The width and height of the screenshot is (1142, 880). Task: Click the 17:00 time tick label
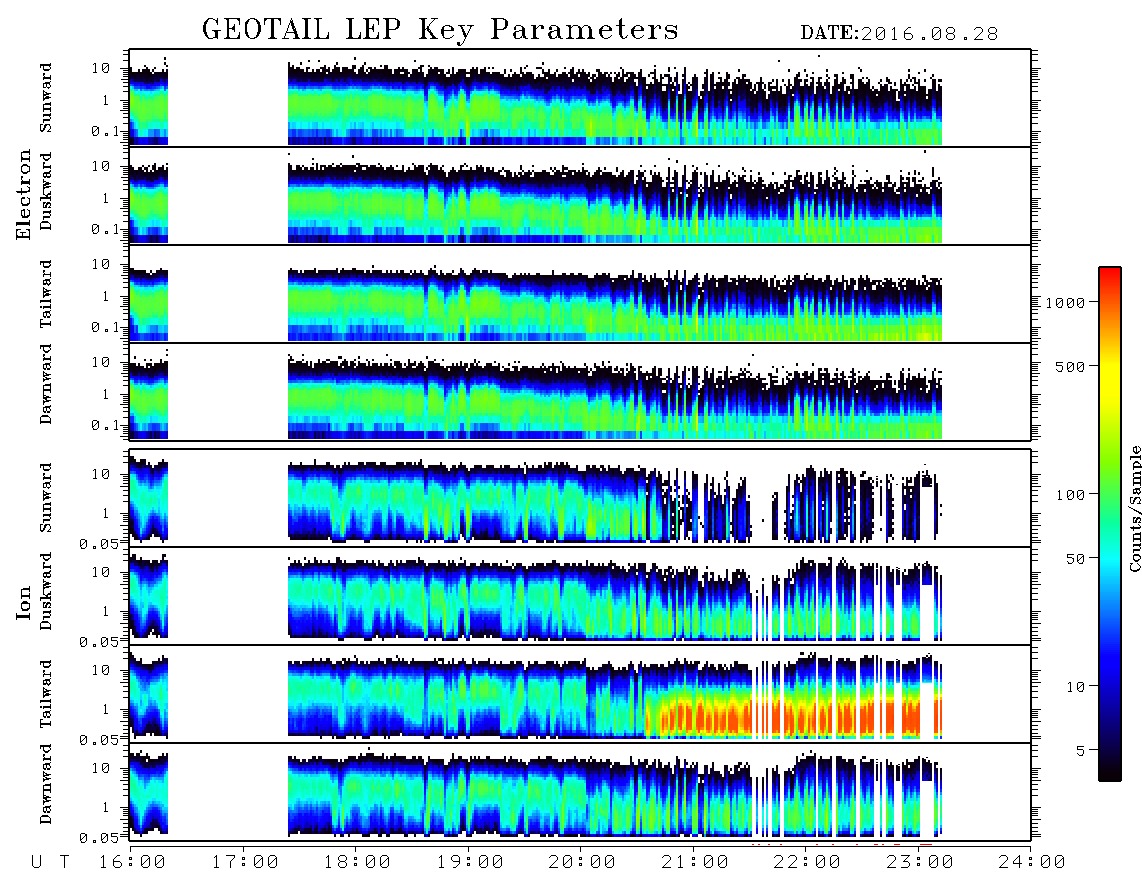point(245,863)
